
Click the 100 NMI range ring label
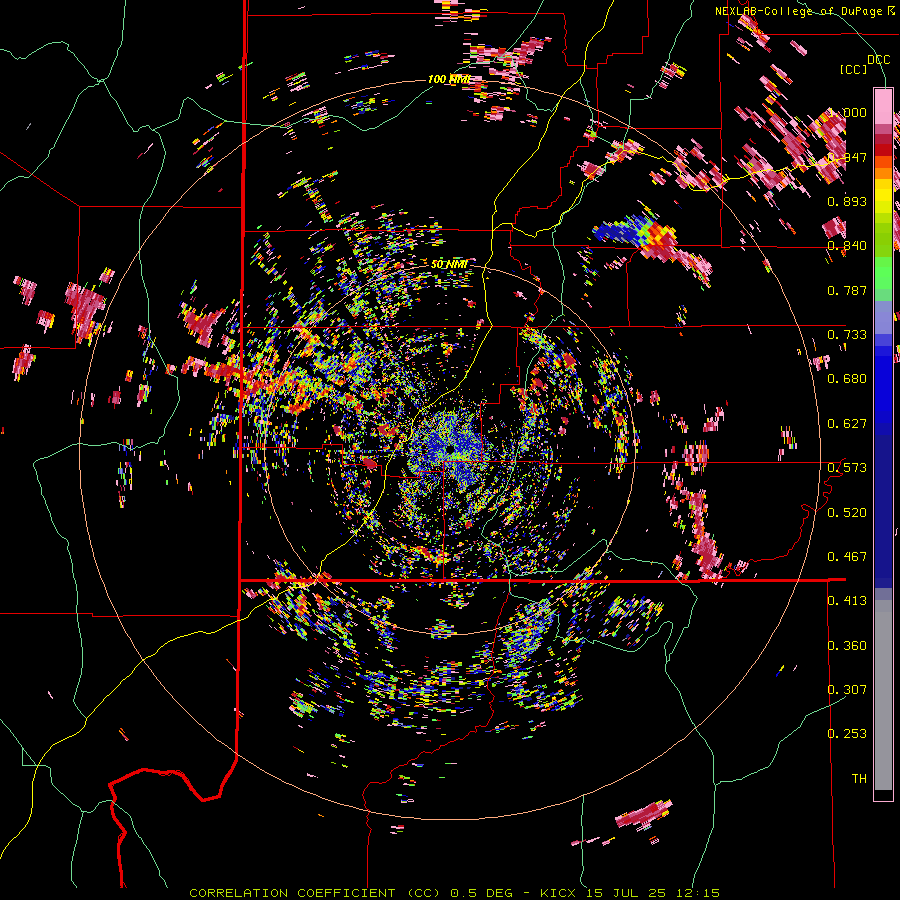(x=448, y=79)
